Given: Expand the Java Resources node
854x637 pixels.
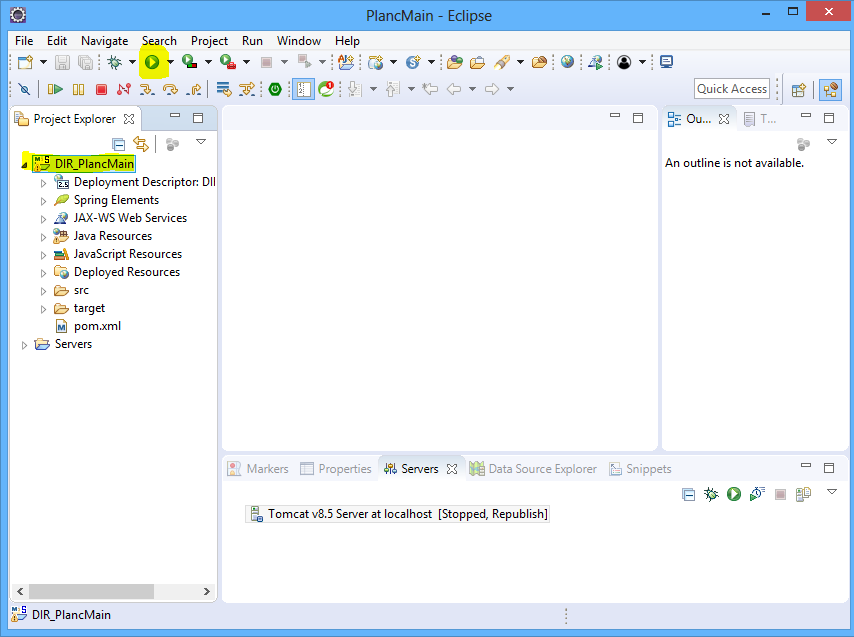Looking at the screenshot, I should [x=43, y=237].
